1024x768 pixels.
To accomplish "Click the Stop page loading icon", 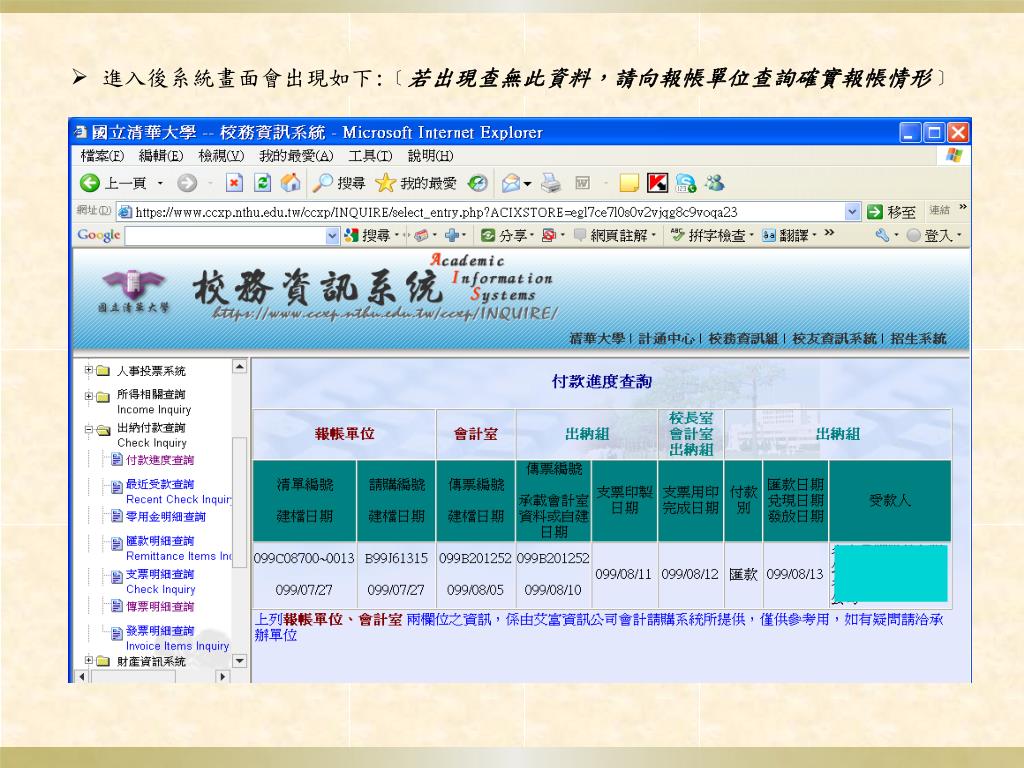I will point(234,183).
